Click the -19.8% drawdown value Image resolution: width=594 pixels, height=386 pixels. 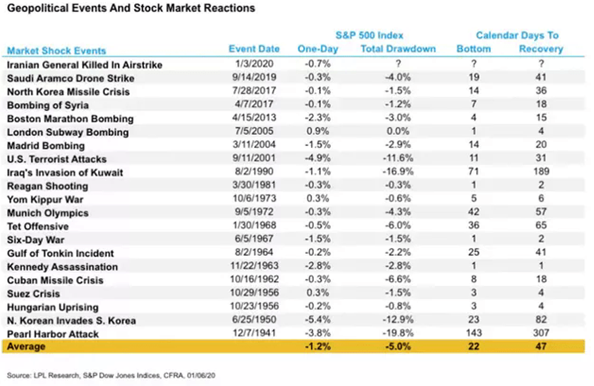pyautogui.click(x=398, y=333)
